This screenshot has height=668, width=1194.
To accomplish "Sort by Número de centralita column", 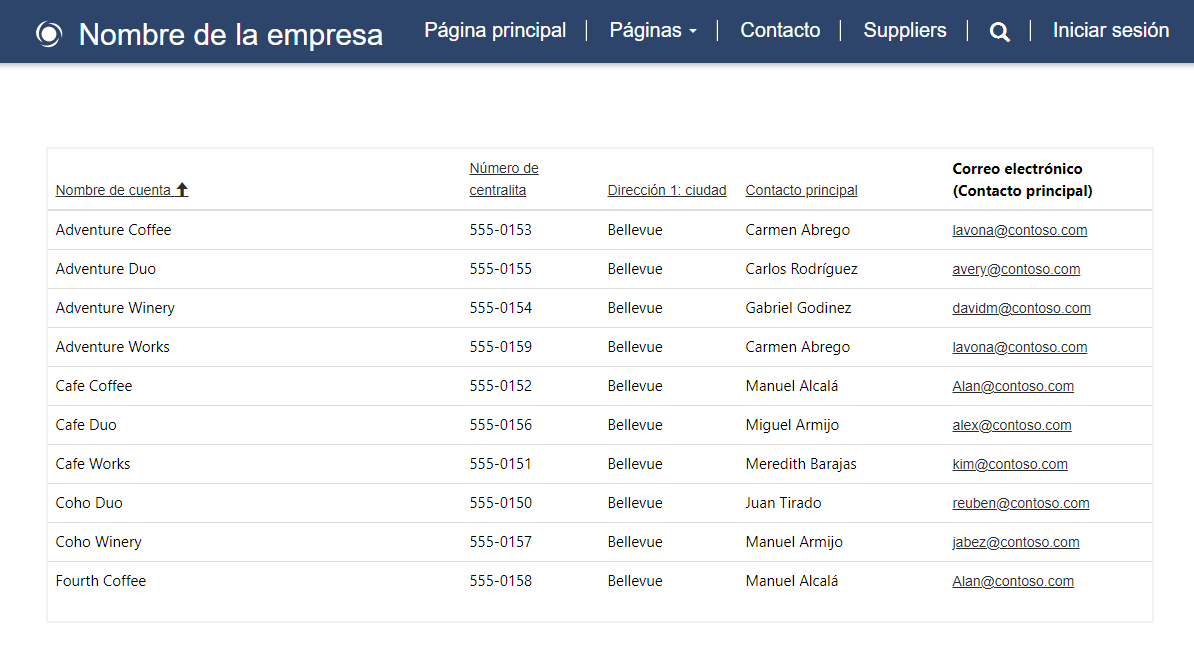I will 503,179.
